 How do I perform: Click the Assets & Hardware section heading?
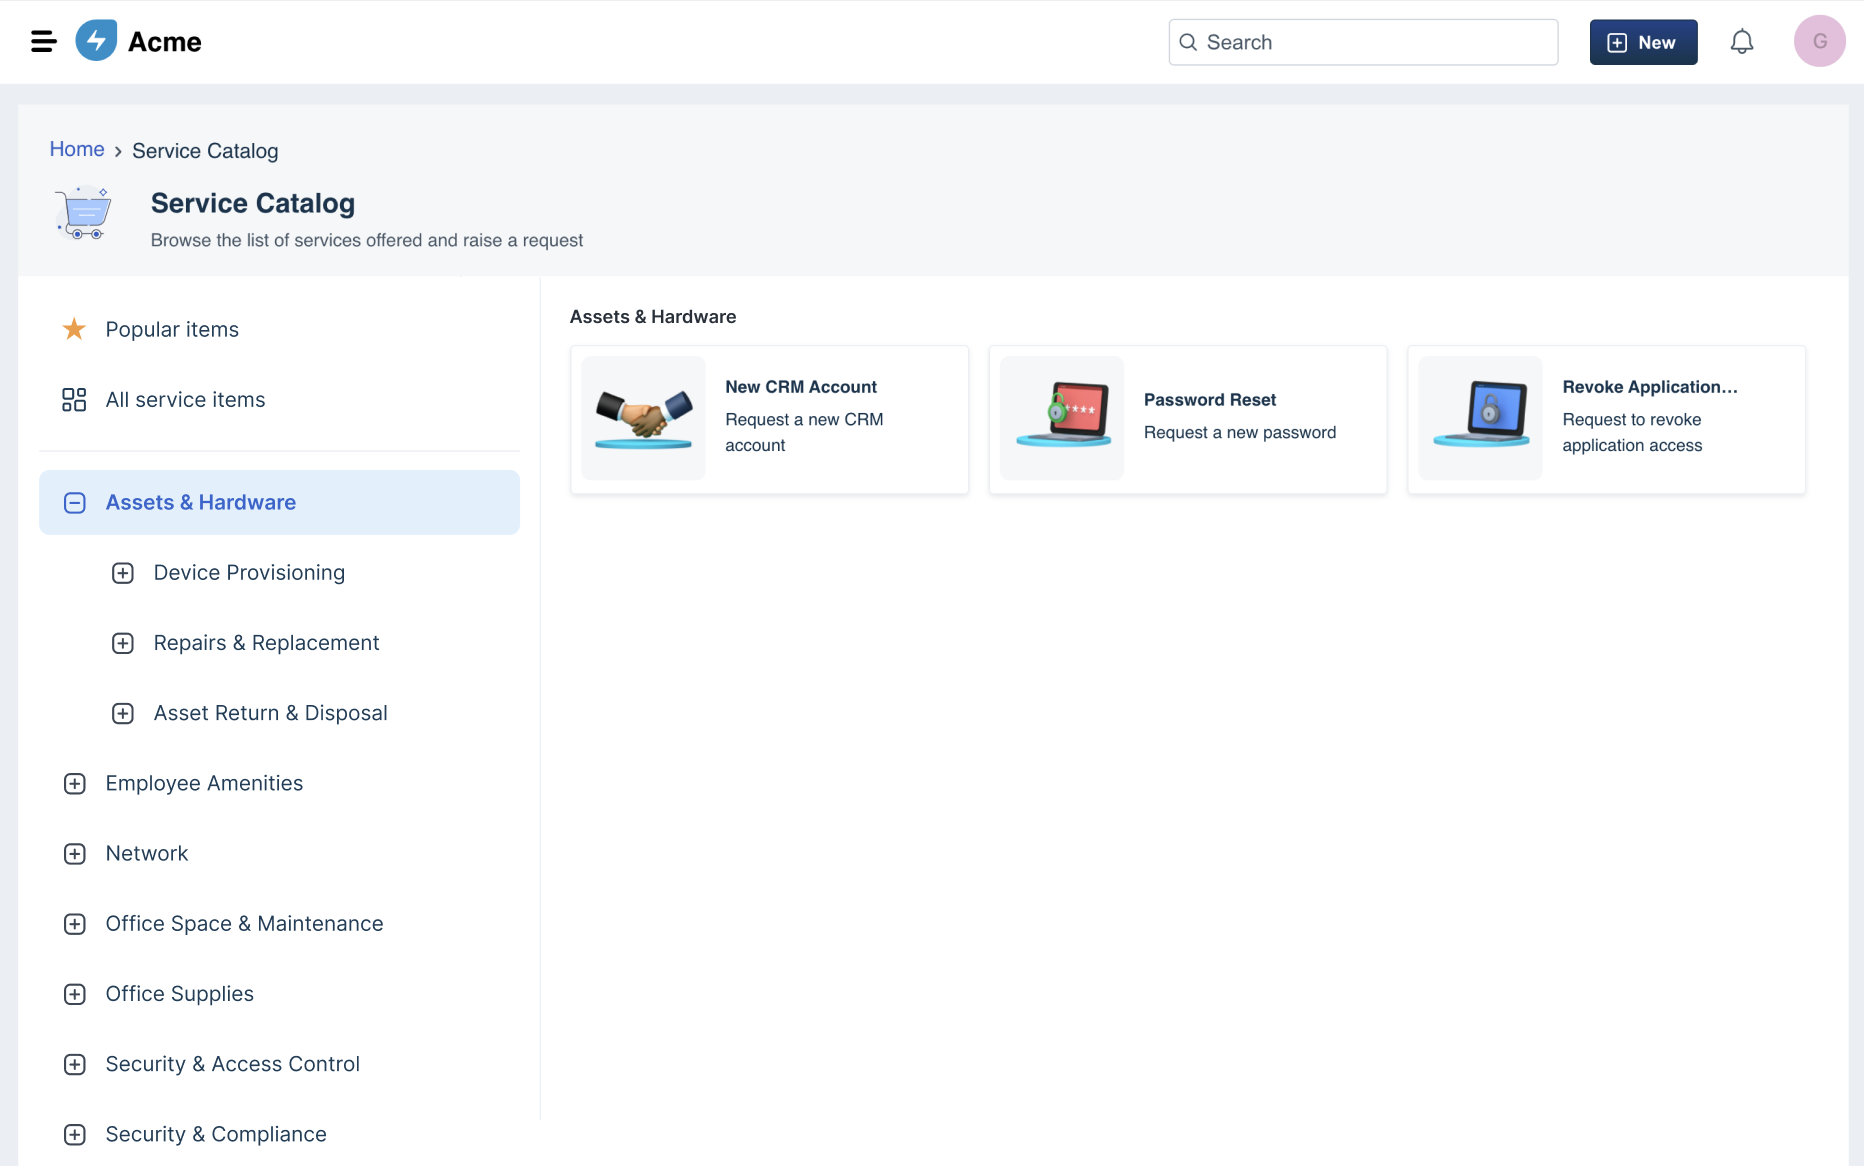pyautogui.click(x=653, y=317)
